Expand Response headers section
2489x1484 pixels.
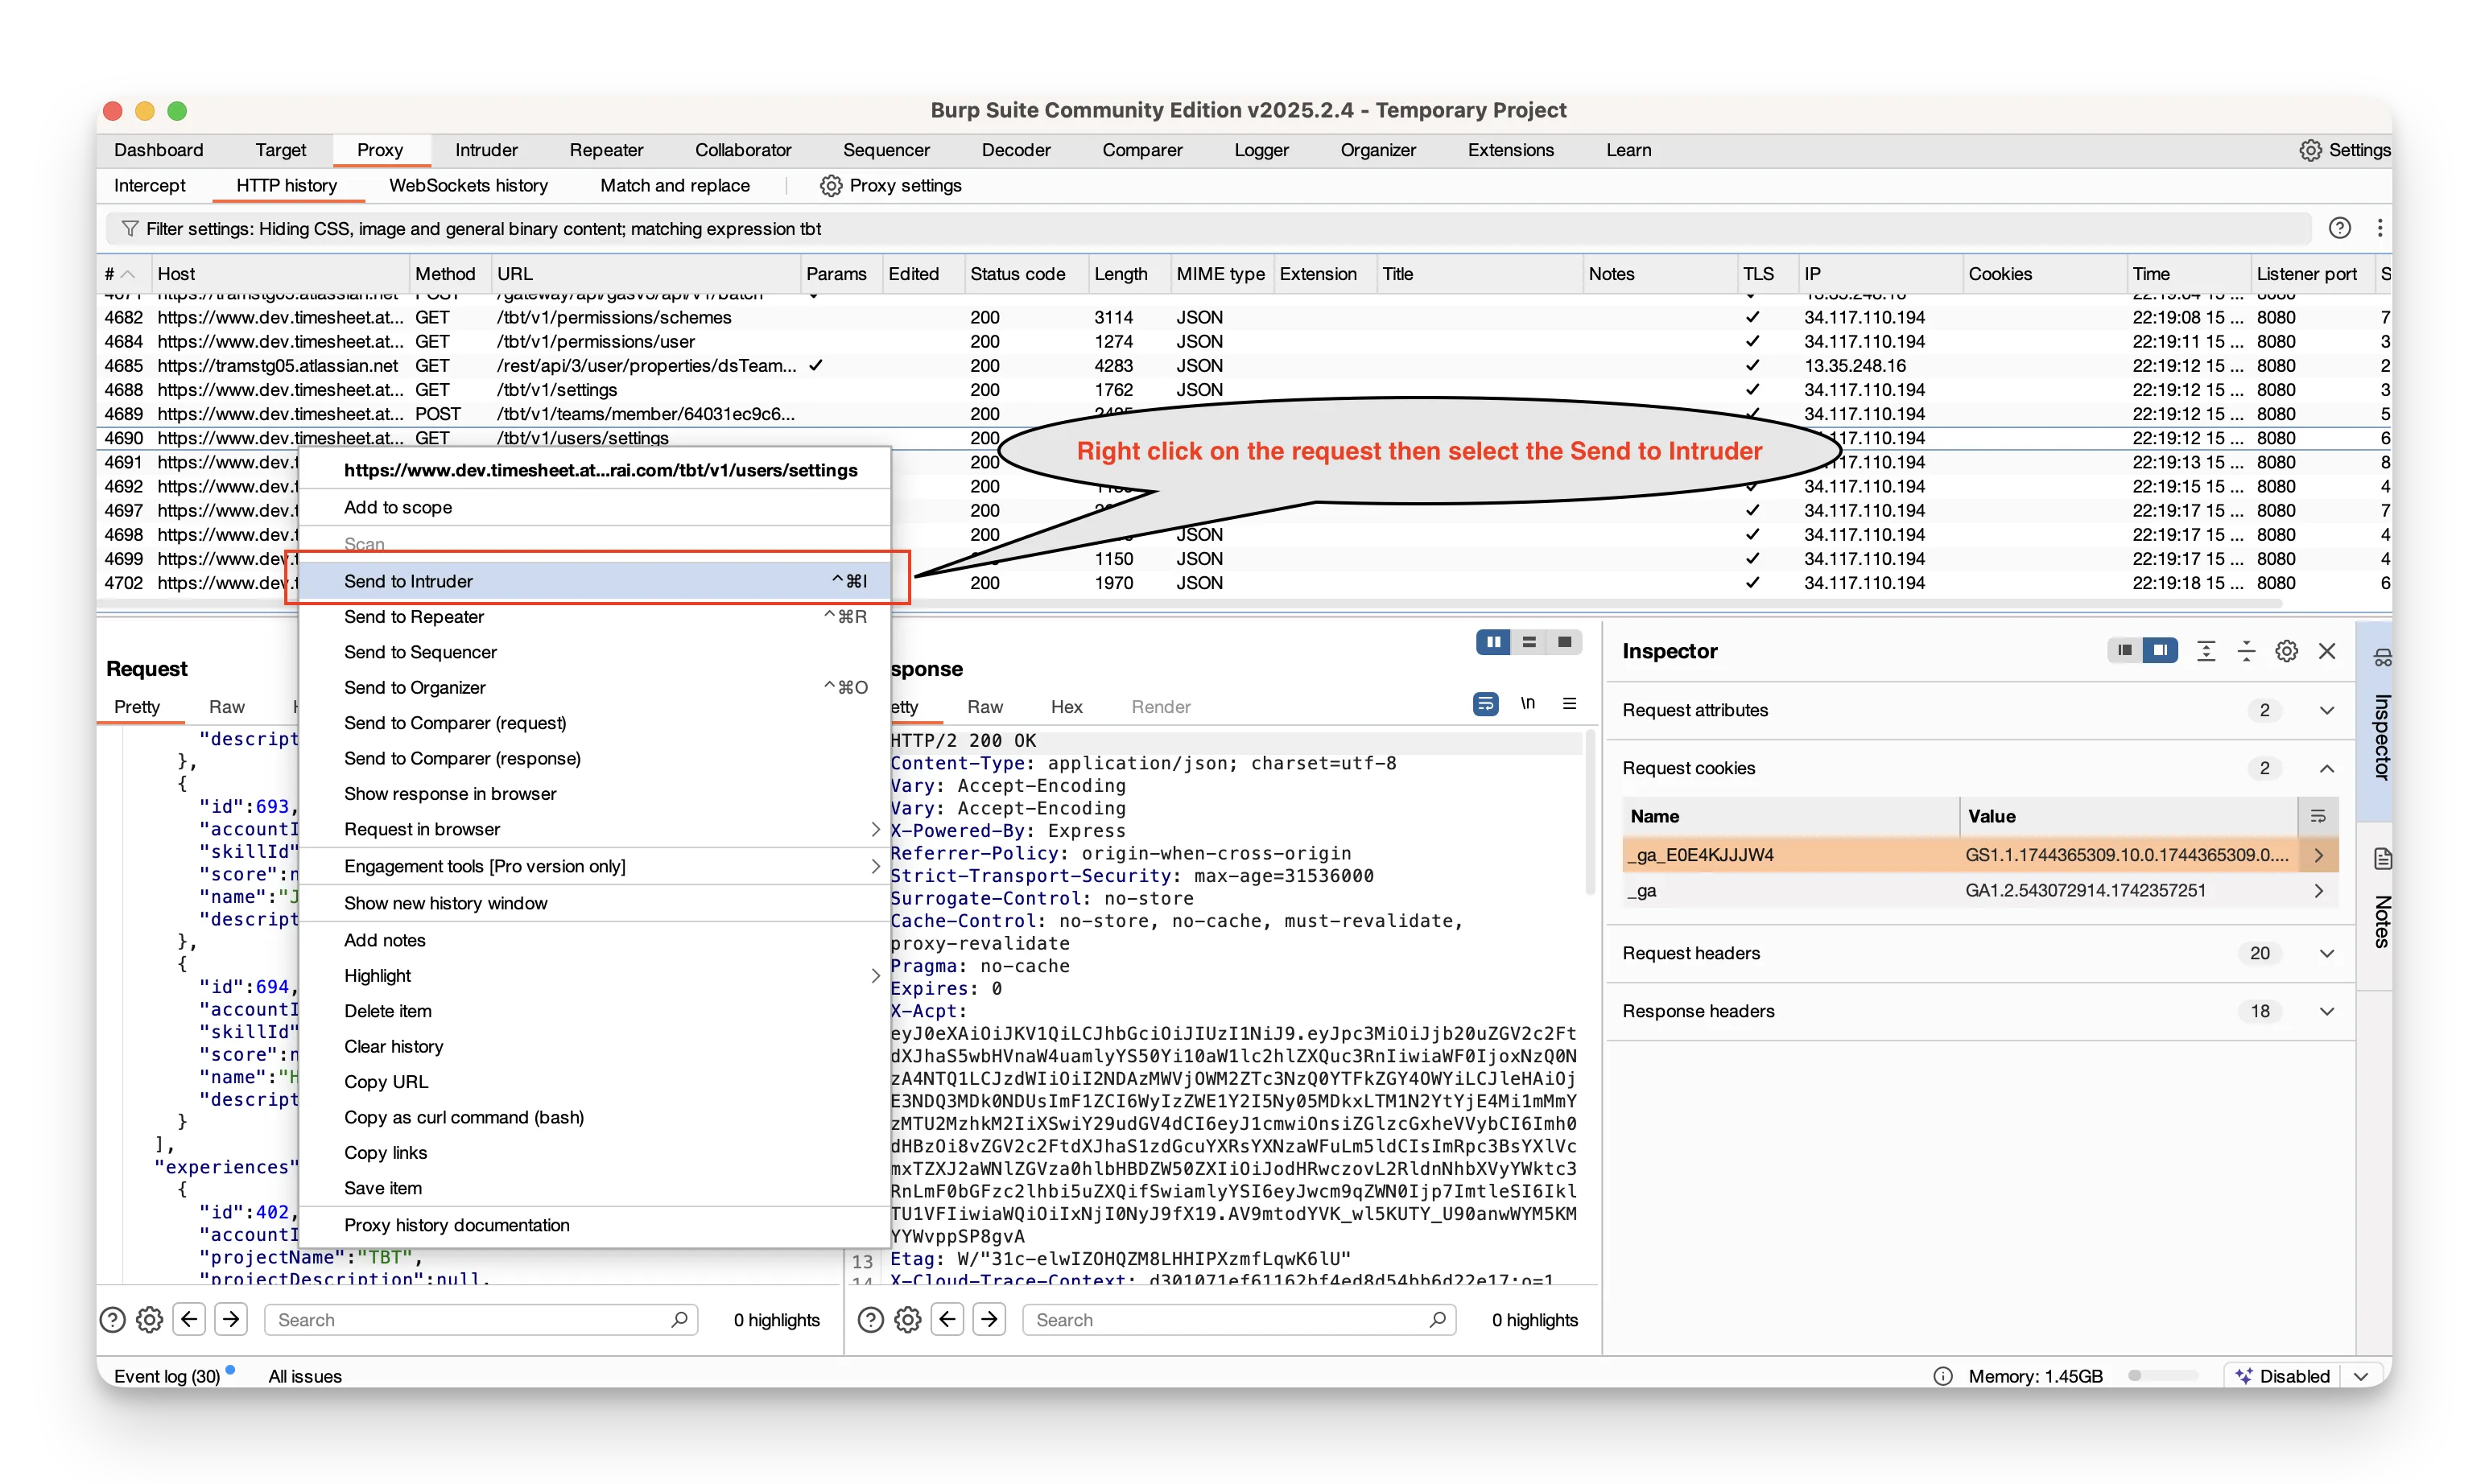point(2326,1011)
